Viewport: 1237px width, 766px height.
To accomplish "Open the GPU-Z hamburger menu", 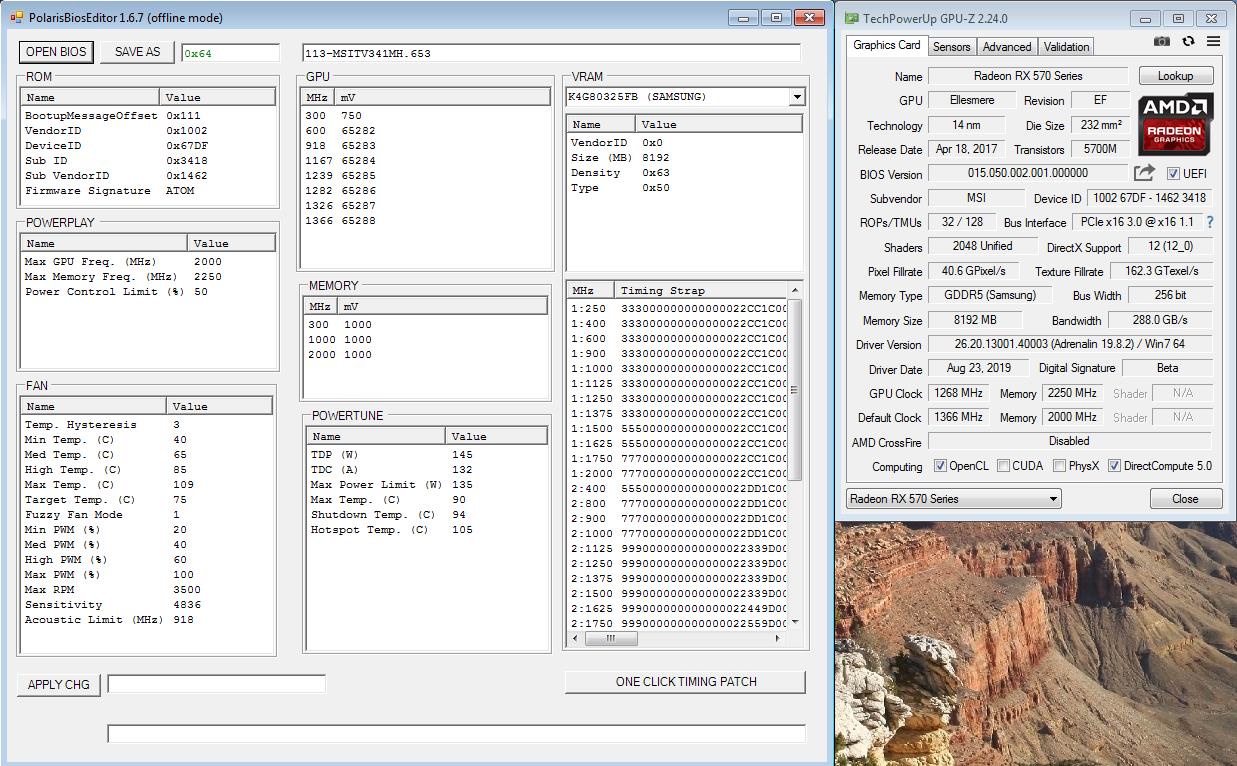I will [x=1213, y=42].
